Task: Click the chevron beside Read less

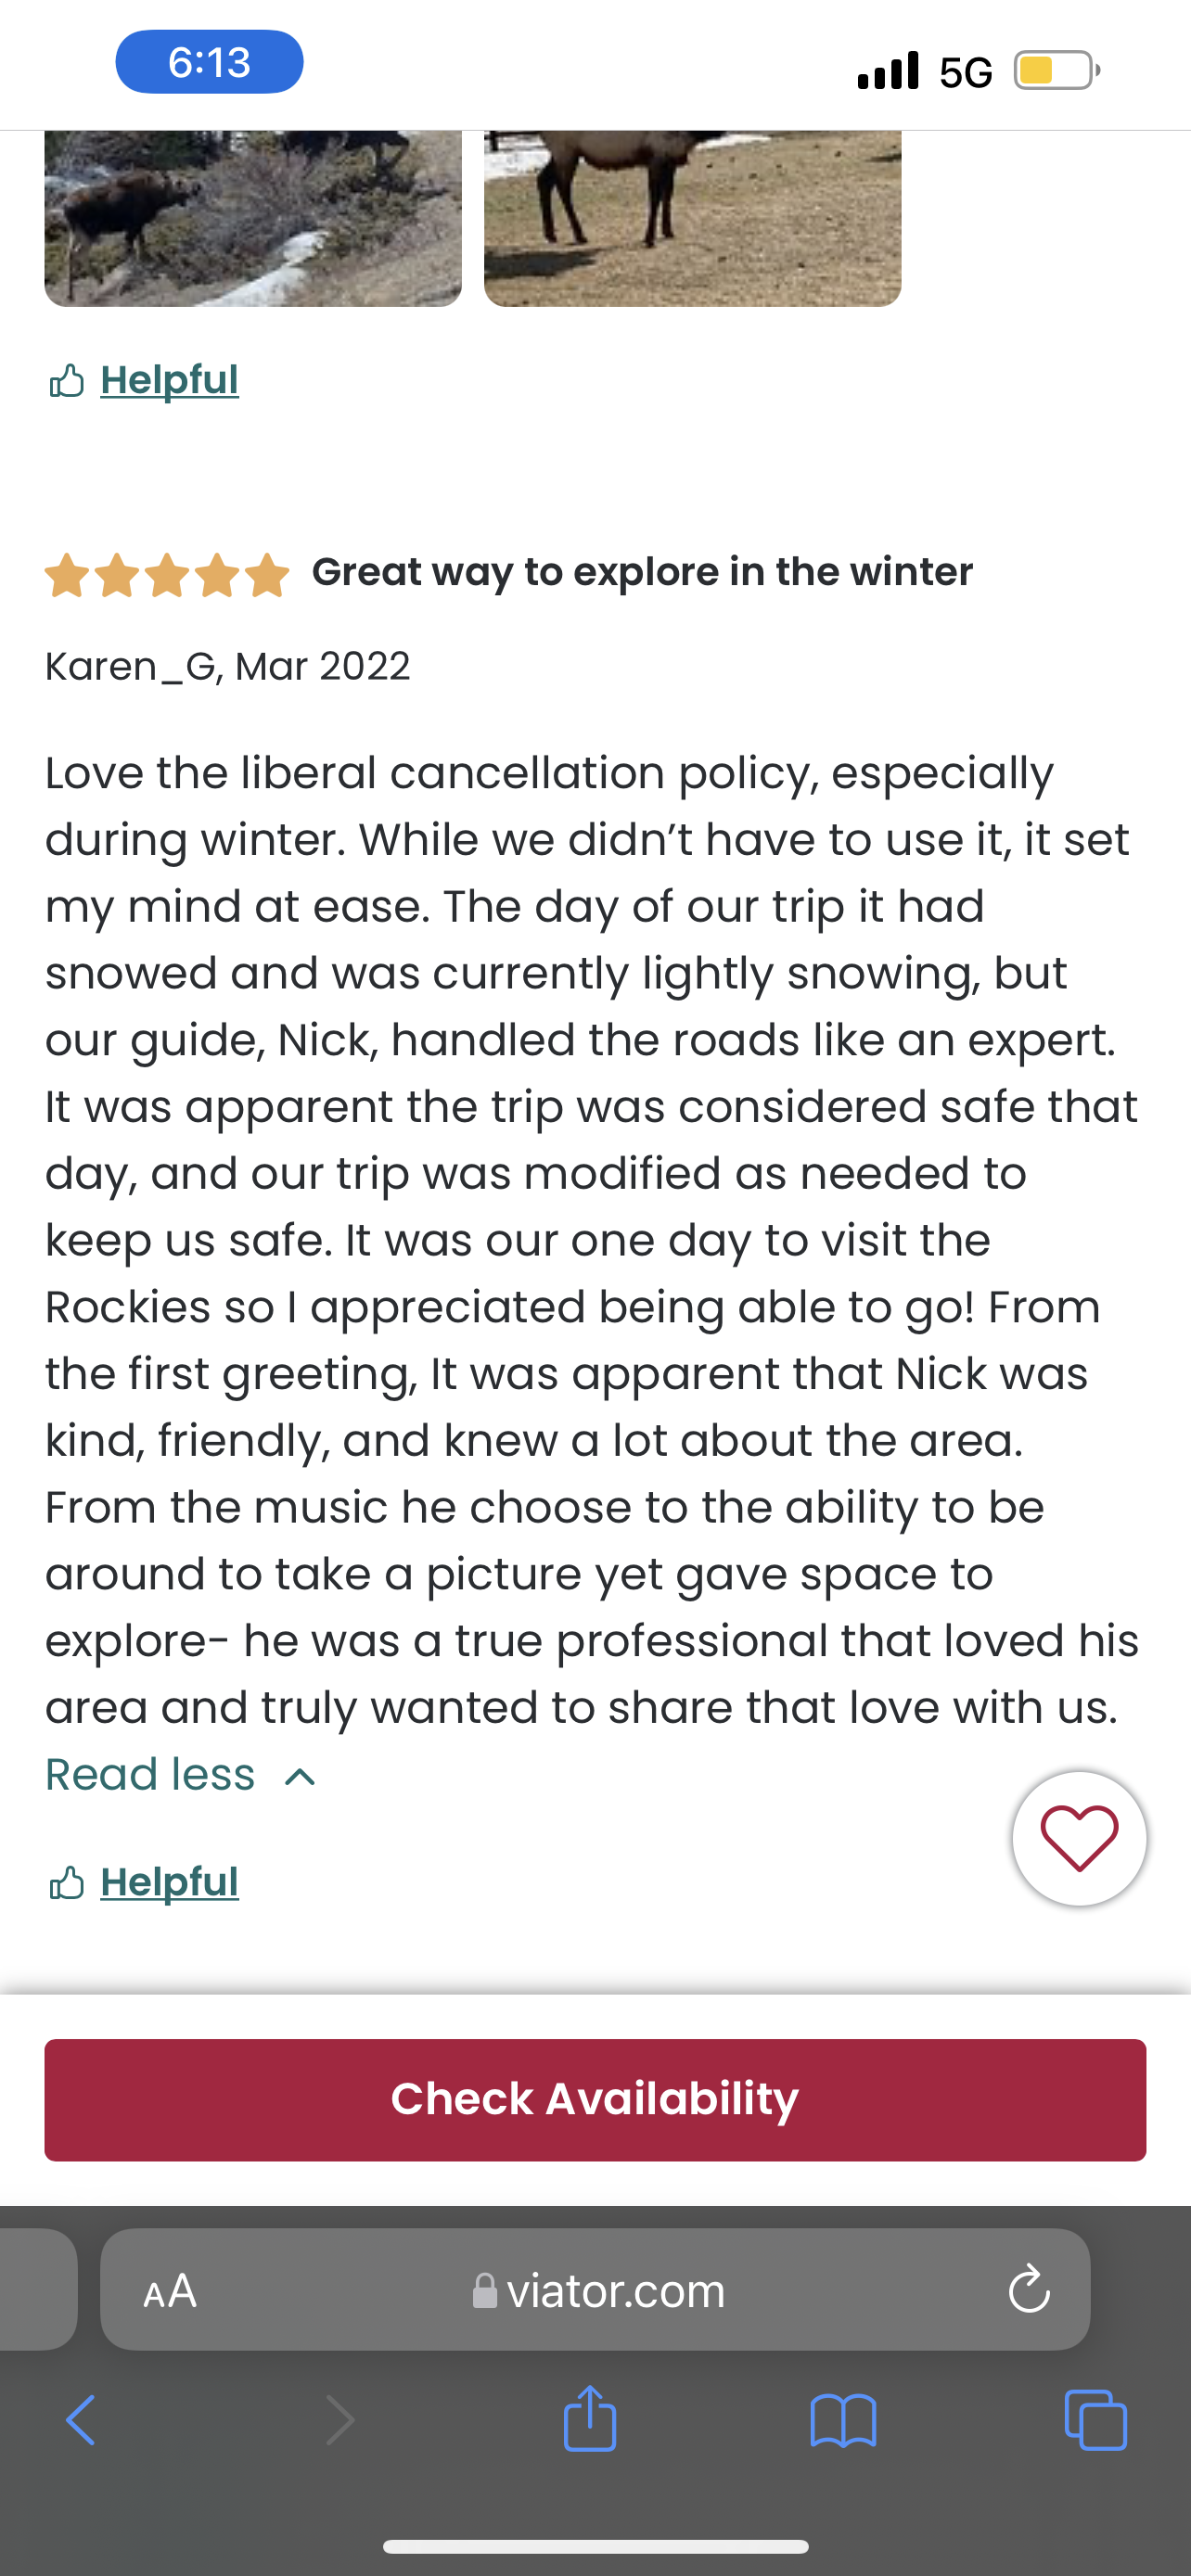Action: (300, 1777)
